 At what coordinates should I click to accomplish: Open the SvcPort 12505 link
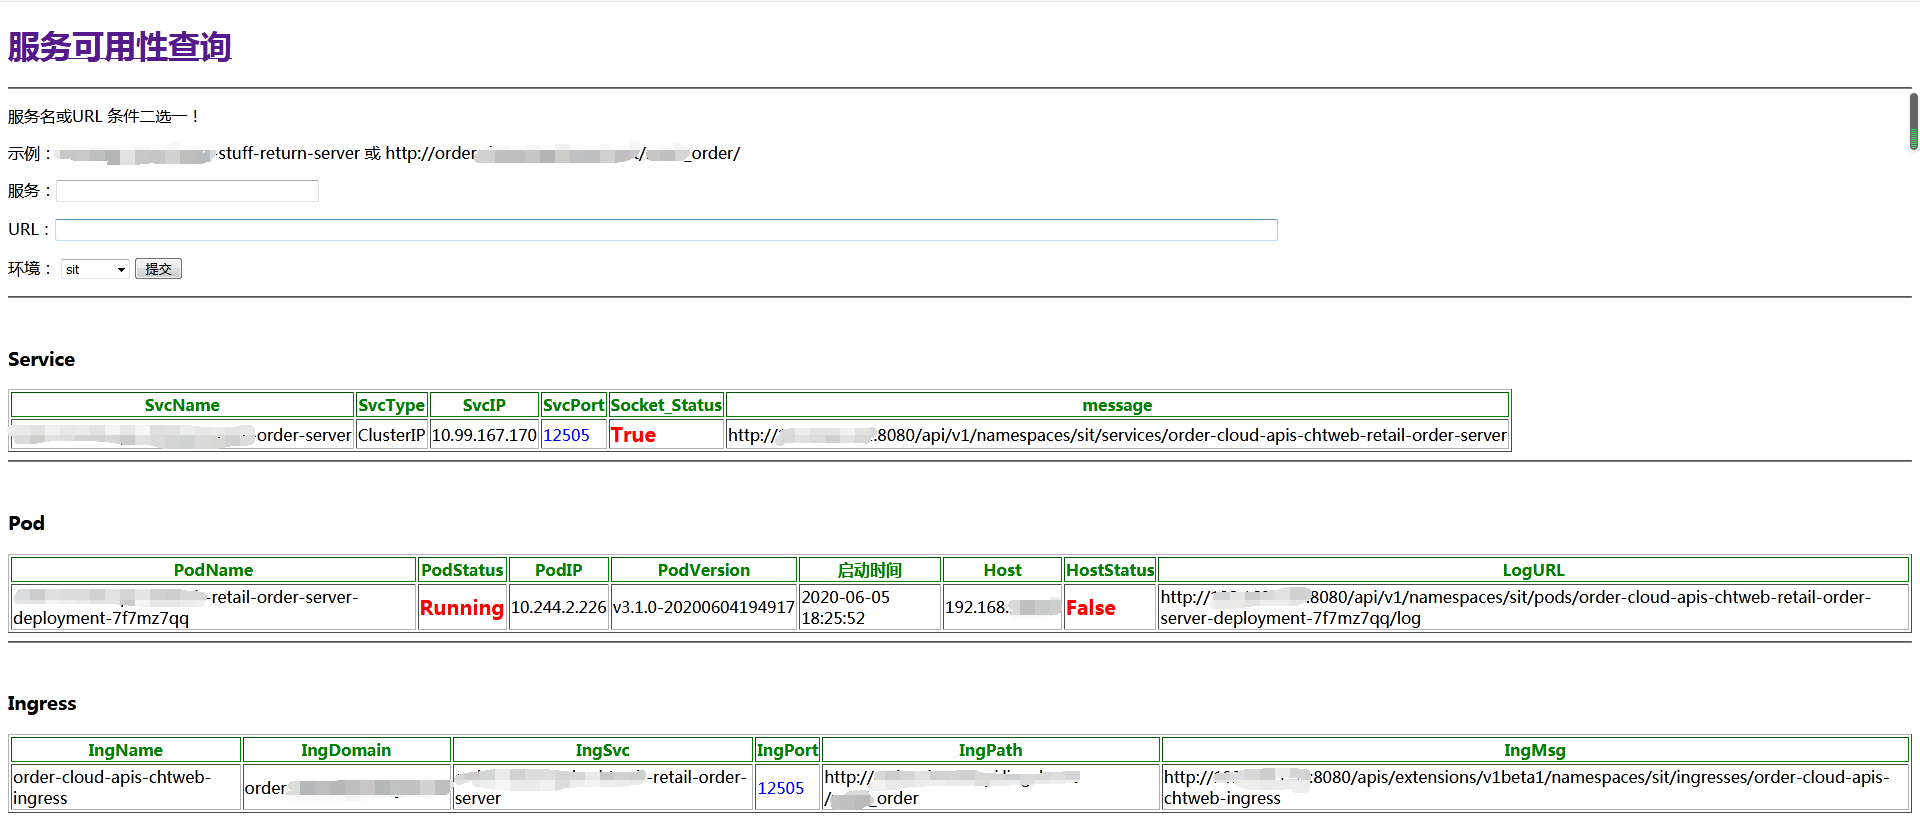point(566,435)
